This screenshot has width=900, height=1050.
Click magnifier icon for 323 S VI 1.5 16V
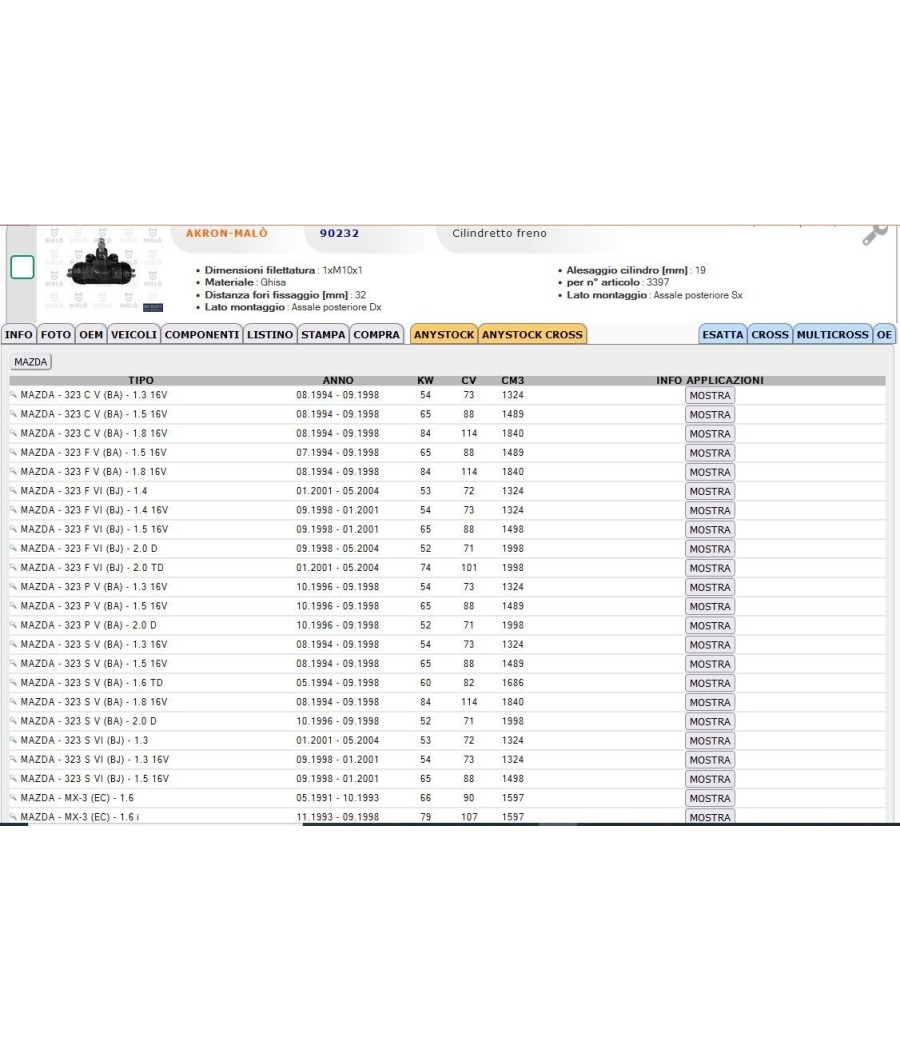tap(13, 779)
